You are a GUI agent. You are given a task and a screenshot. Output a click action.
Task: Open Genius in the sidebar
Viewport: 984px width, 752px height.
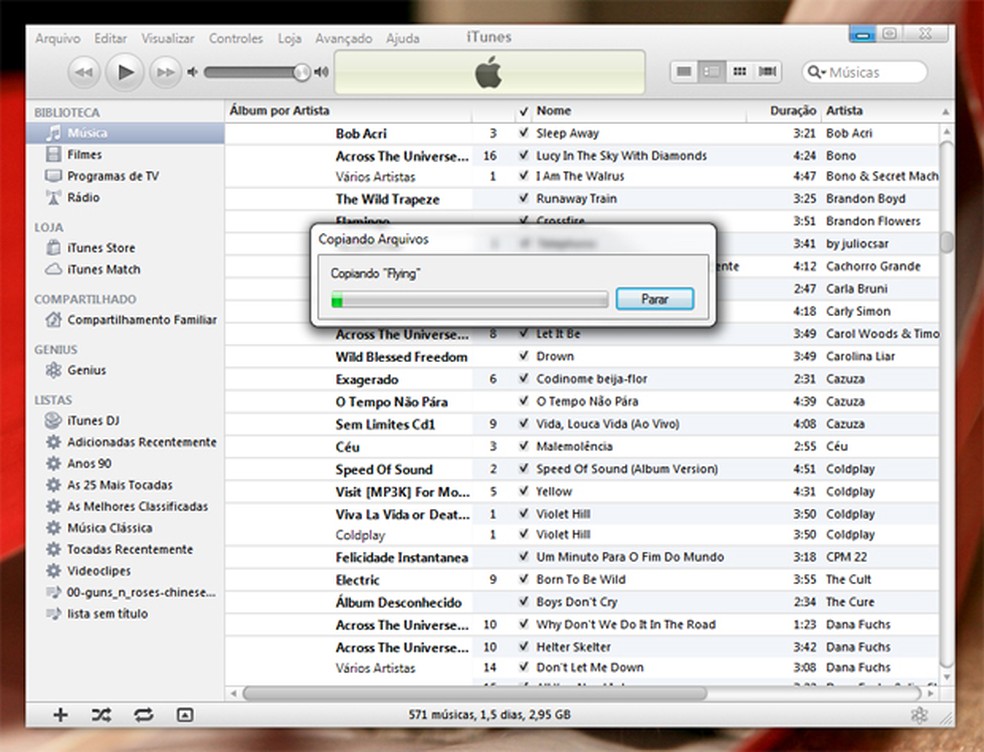[125, 370]
